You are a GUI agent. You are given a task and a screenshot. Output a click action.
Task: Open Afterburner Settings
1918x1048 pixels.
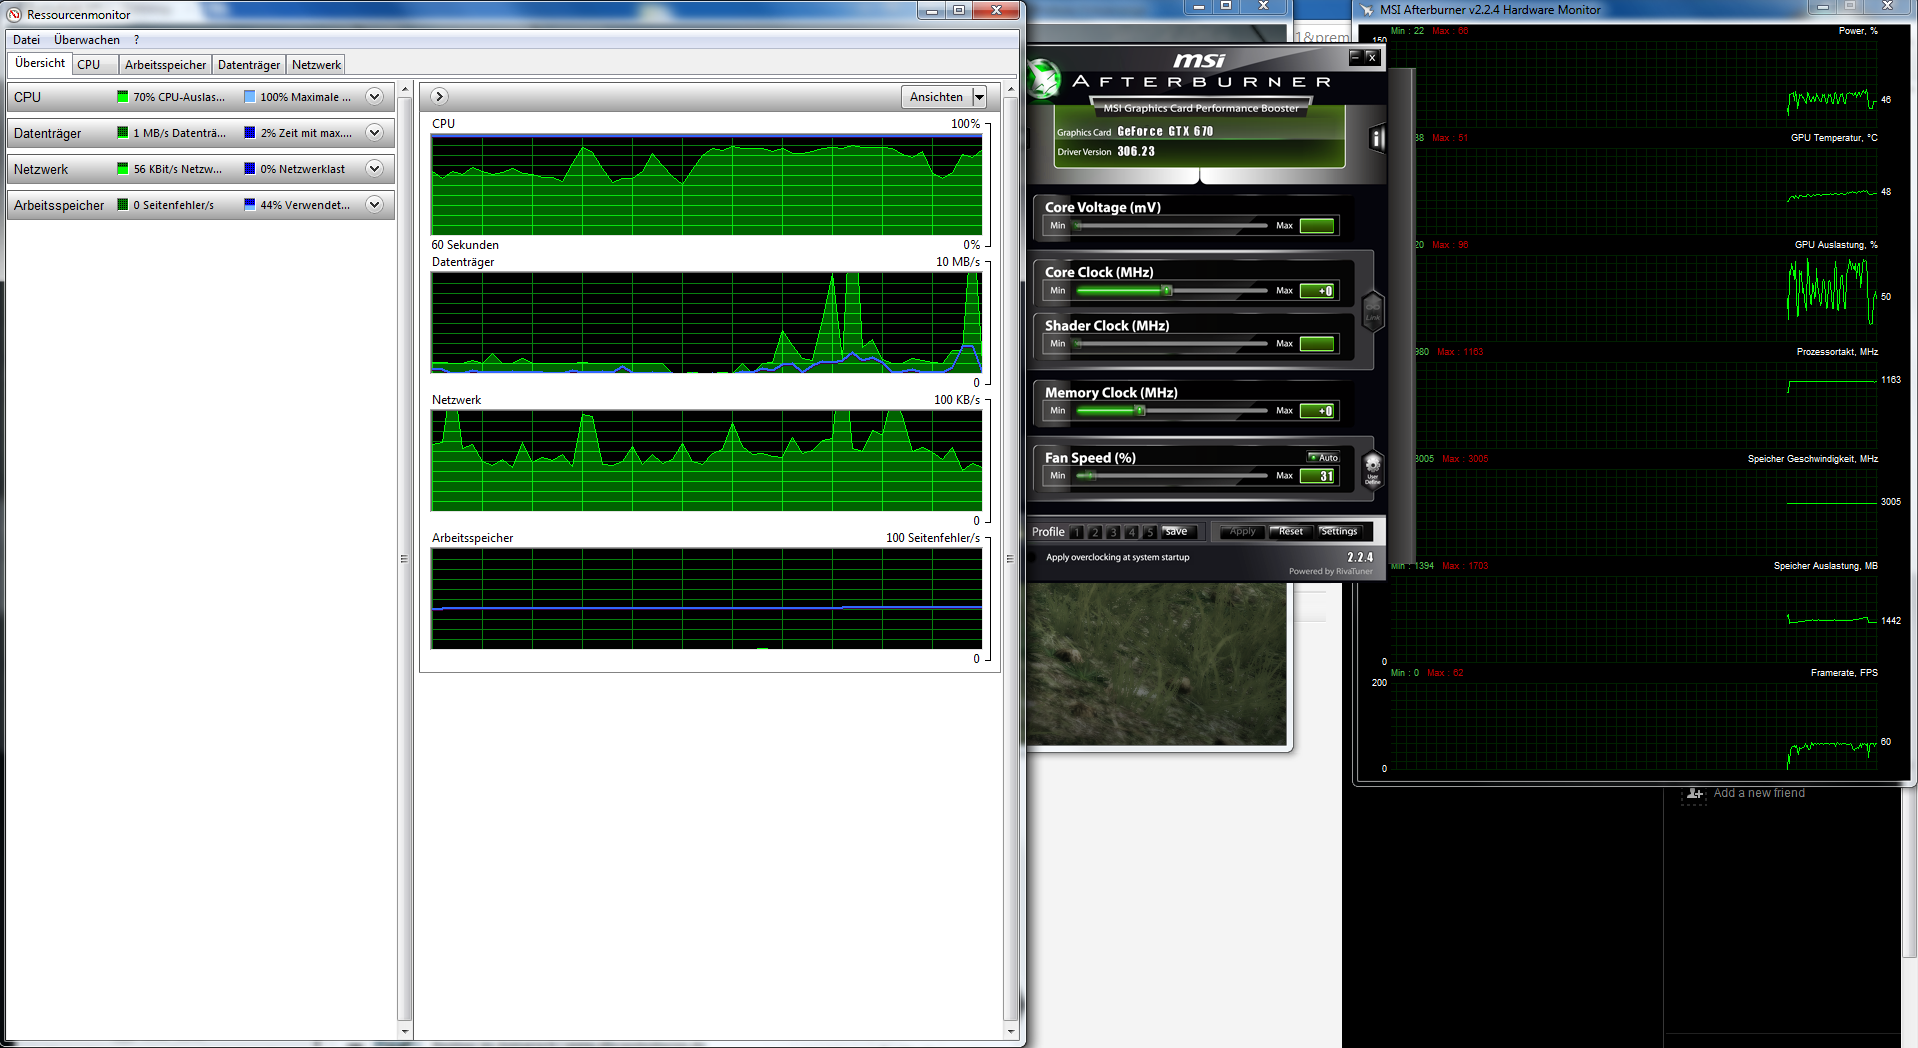click(x=1339, y=532)
